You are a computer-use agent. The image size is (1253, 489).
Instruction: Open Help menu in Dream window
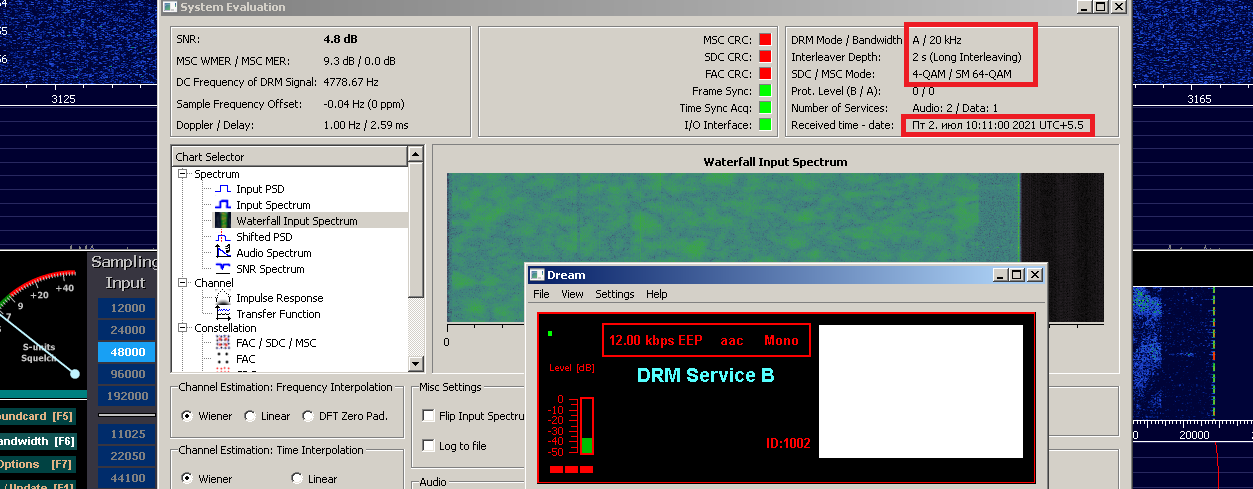click(657, 294)
